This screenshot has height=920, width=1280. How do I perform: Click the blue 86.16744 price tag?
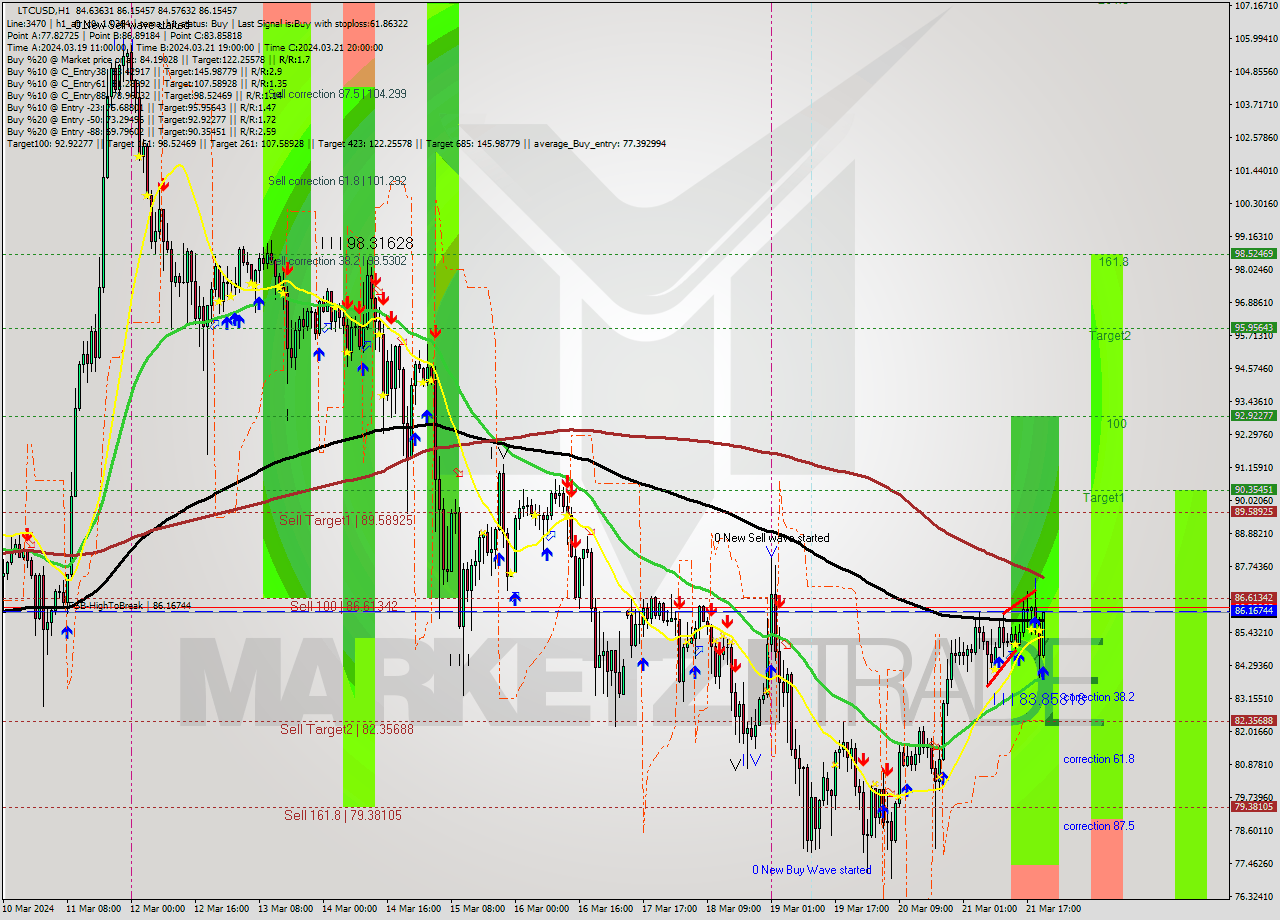tap(1254, 610)
